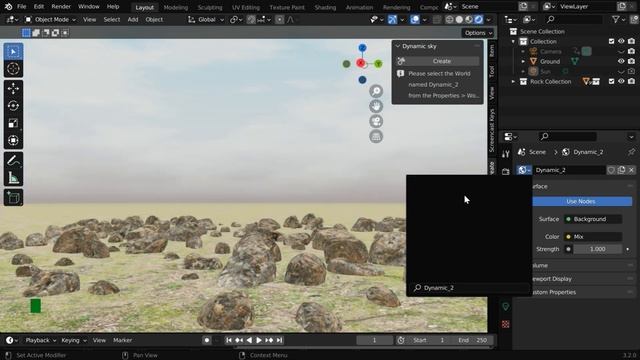Select wireframe viewport shading
The width and height of the screenshot is (640, 360).
coord(449,20)
